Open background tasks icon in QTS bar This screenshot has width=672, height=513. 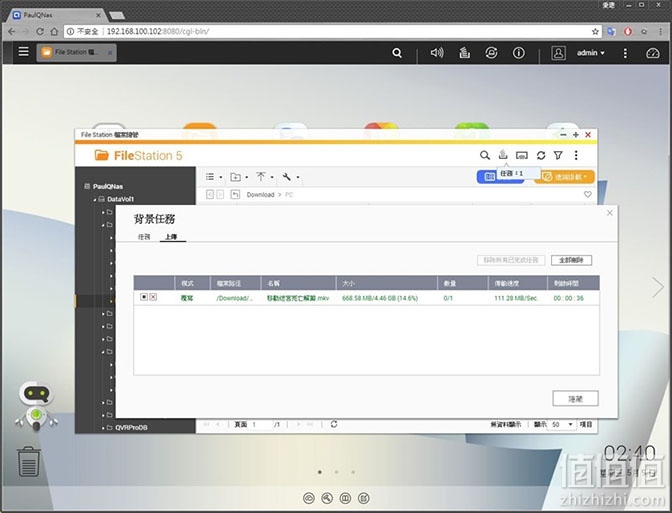click(x=465, y=53)
